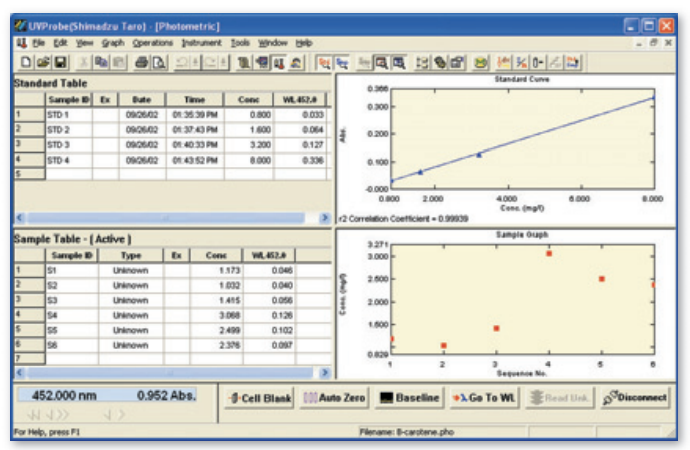690x450 pixels.
Task: Open the Edit menu
Action: pos(60,43)
